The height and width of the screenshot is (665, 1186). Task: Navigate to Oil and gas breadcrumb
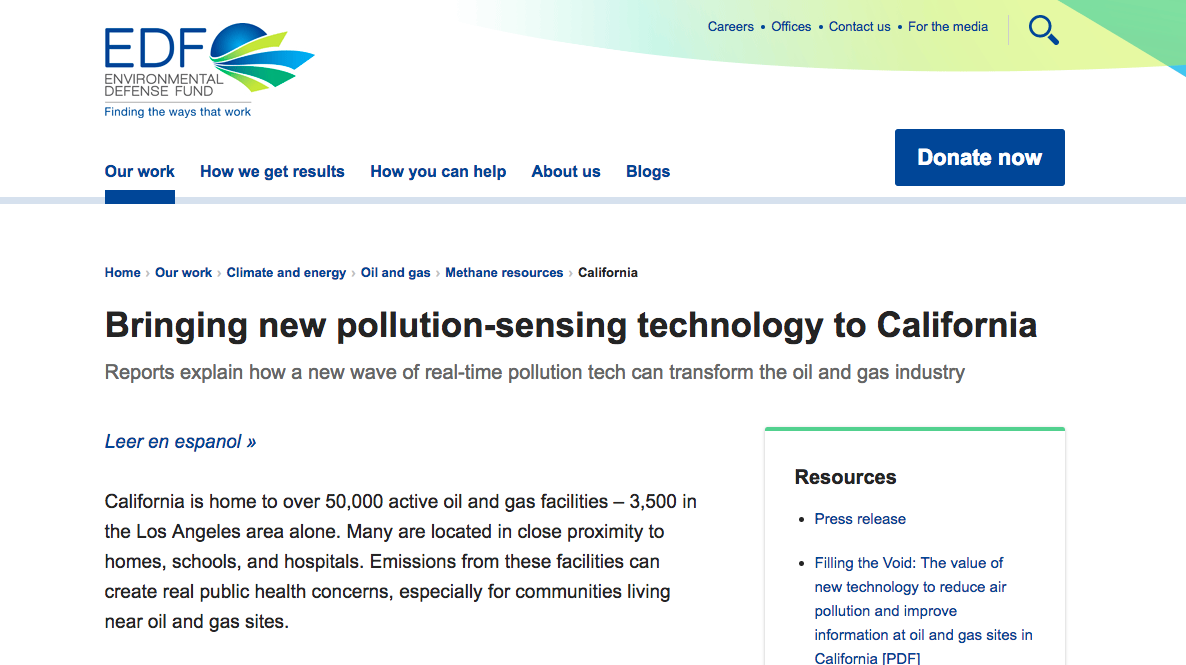coord(396,272)
